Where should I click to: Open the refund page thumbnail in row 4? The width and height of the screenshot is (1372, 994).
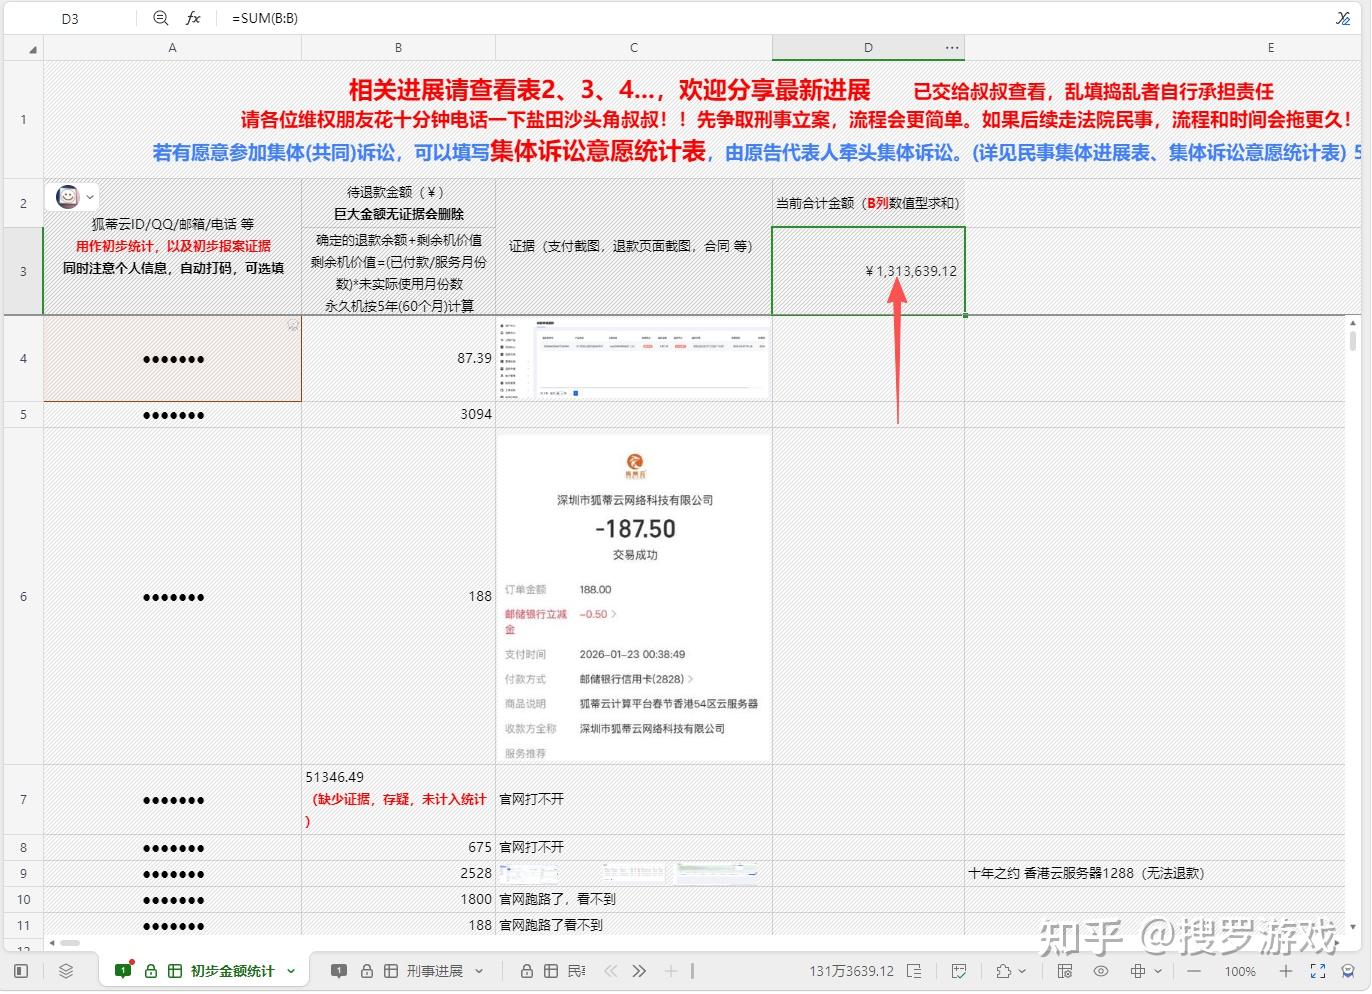[634, 359]
